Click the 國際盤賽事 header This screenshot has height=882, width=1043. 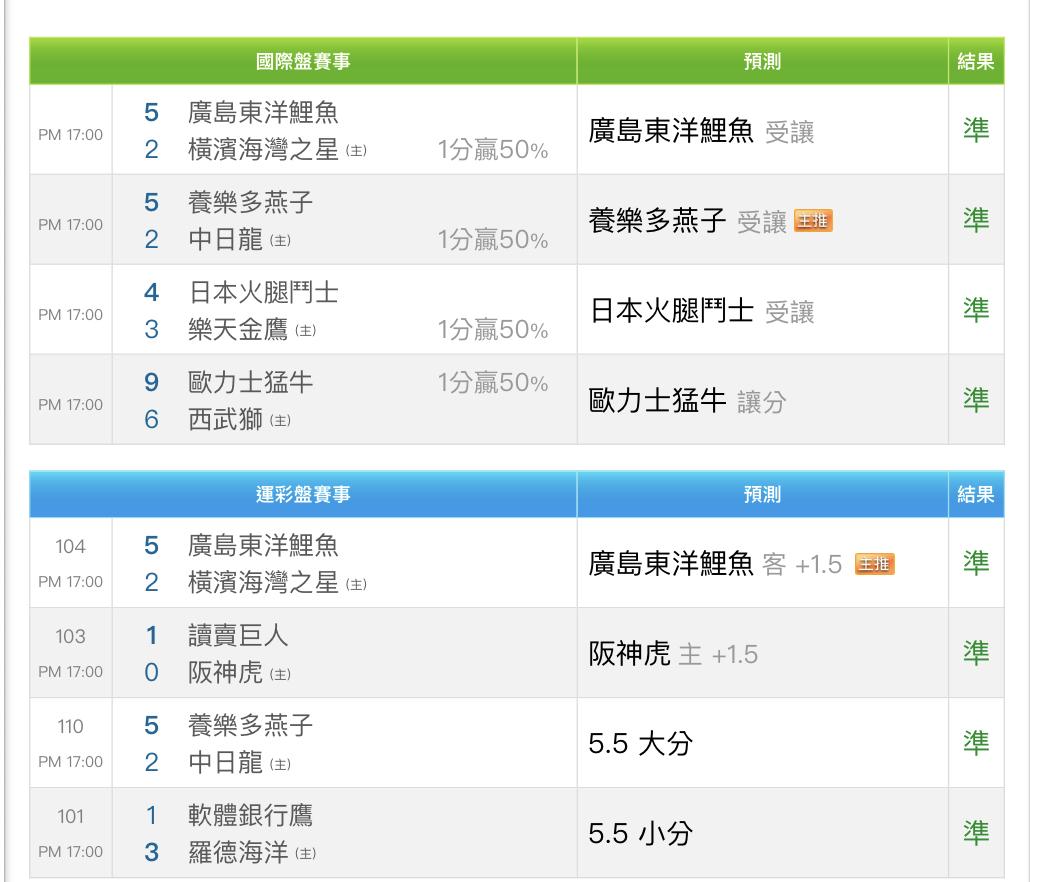click(303, 61)
